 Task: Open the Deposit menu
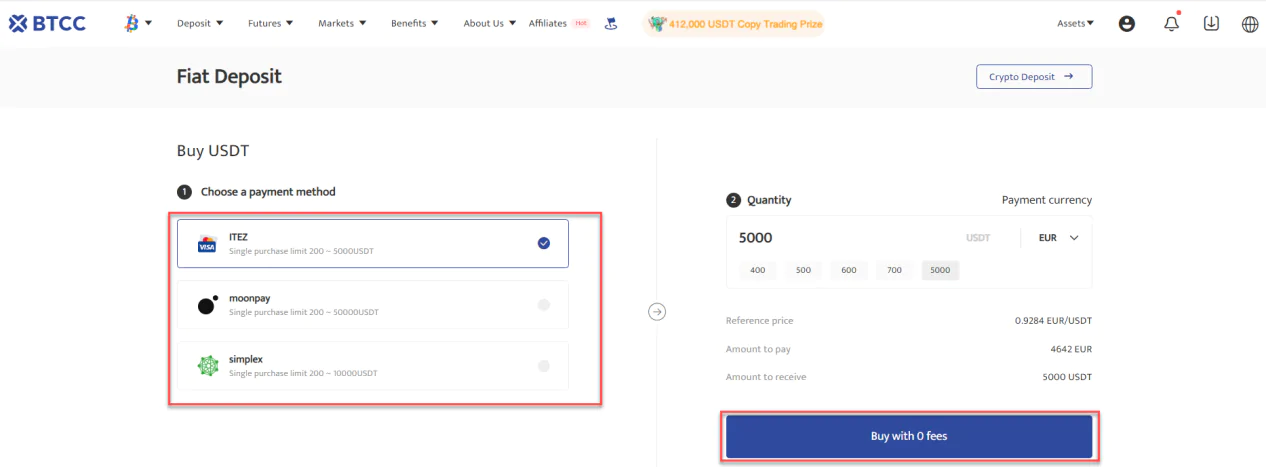pos(200,23)
